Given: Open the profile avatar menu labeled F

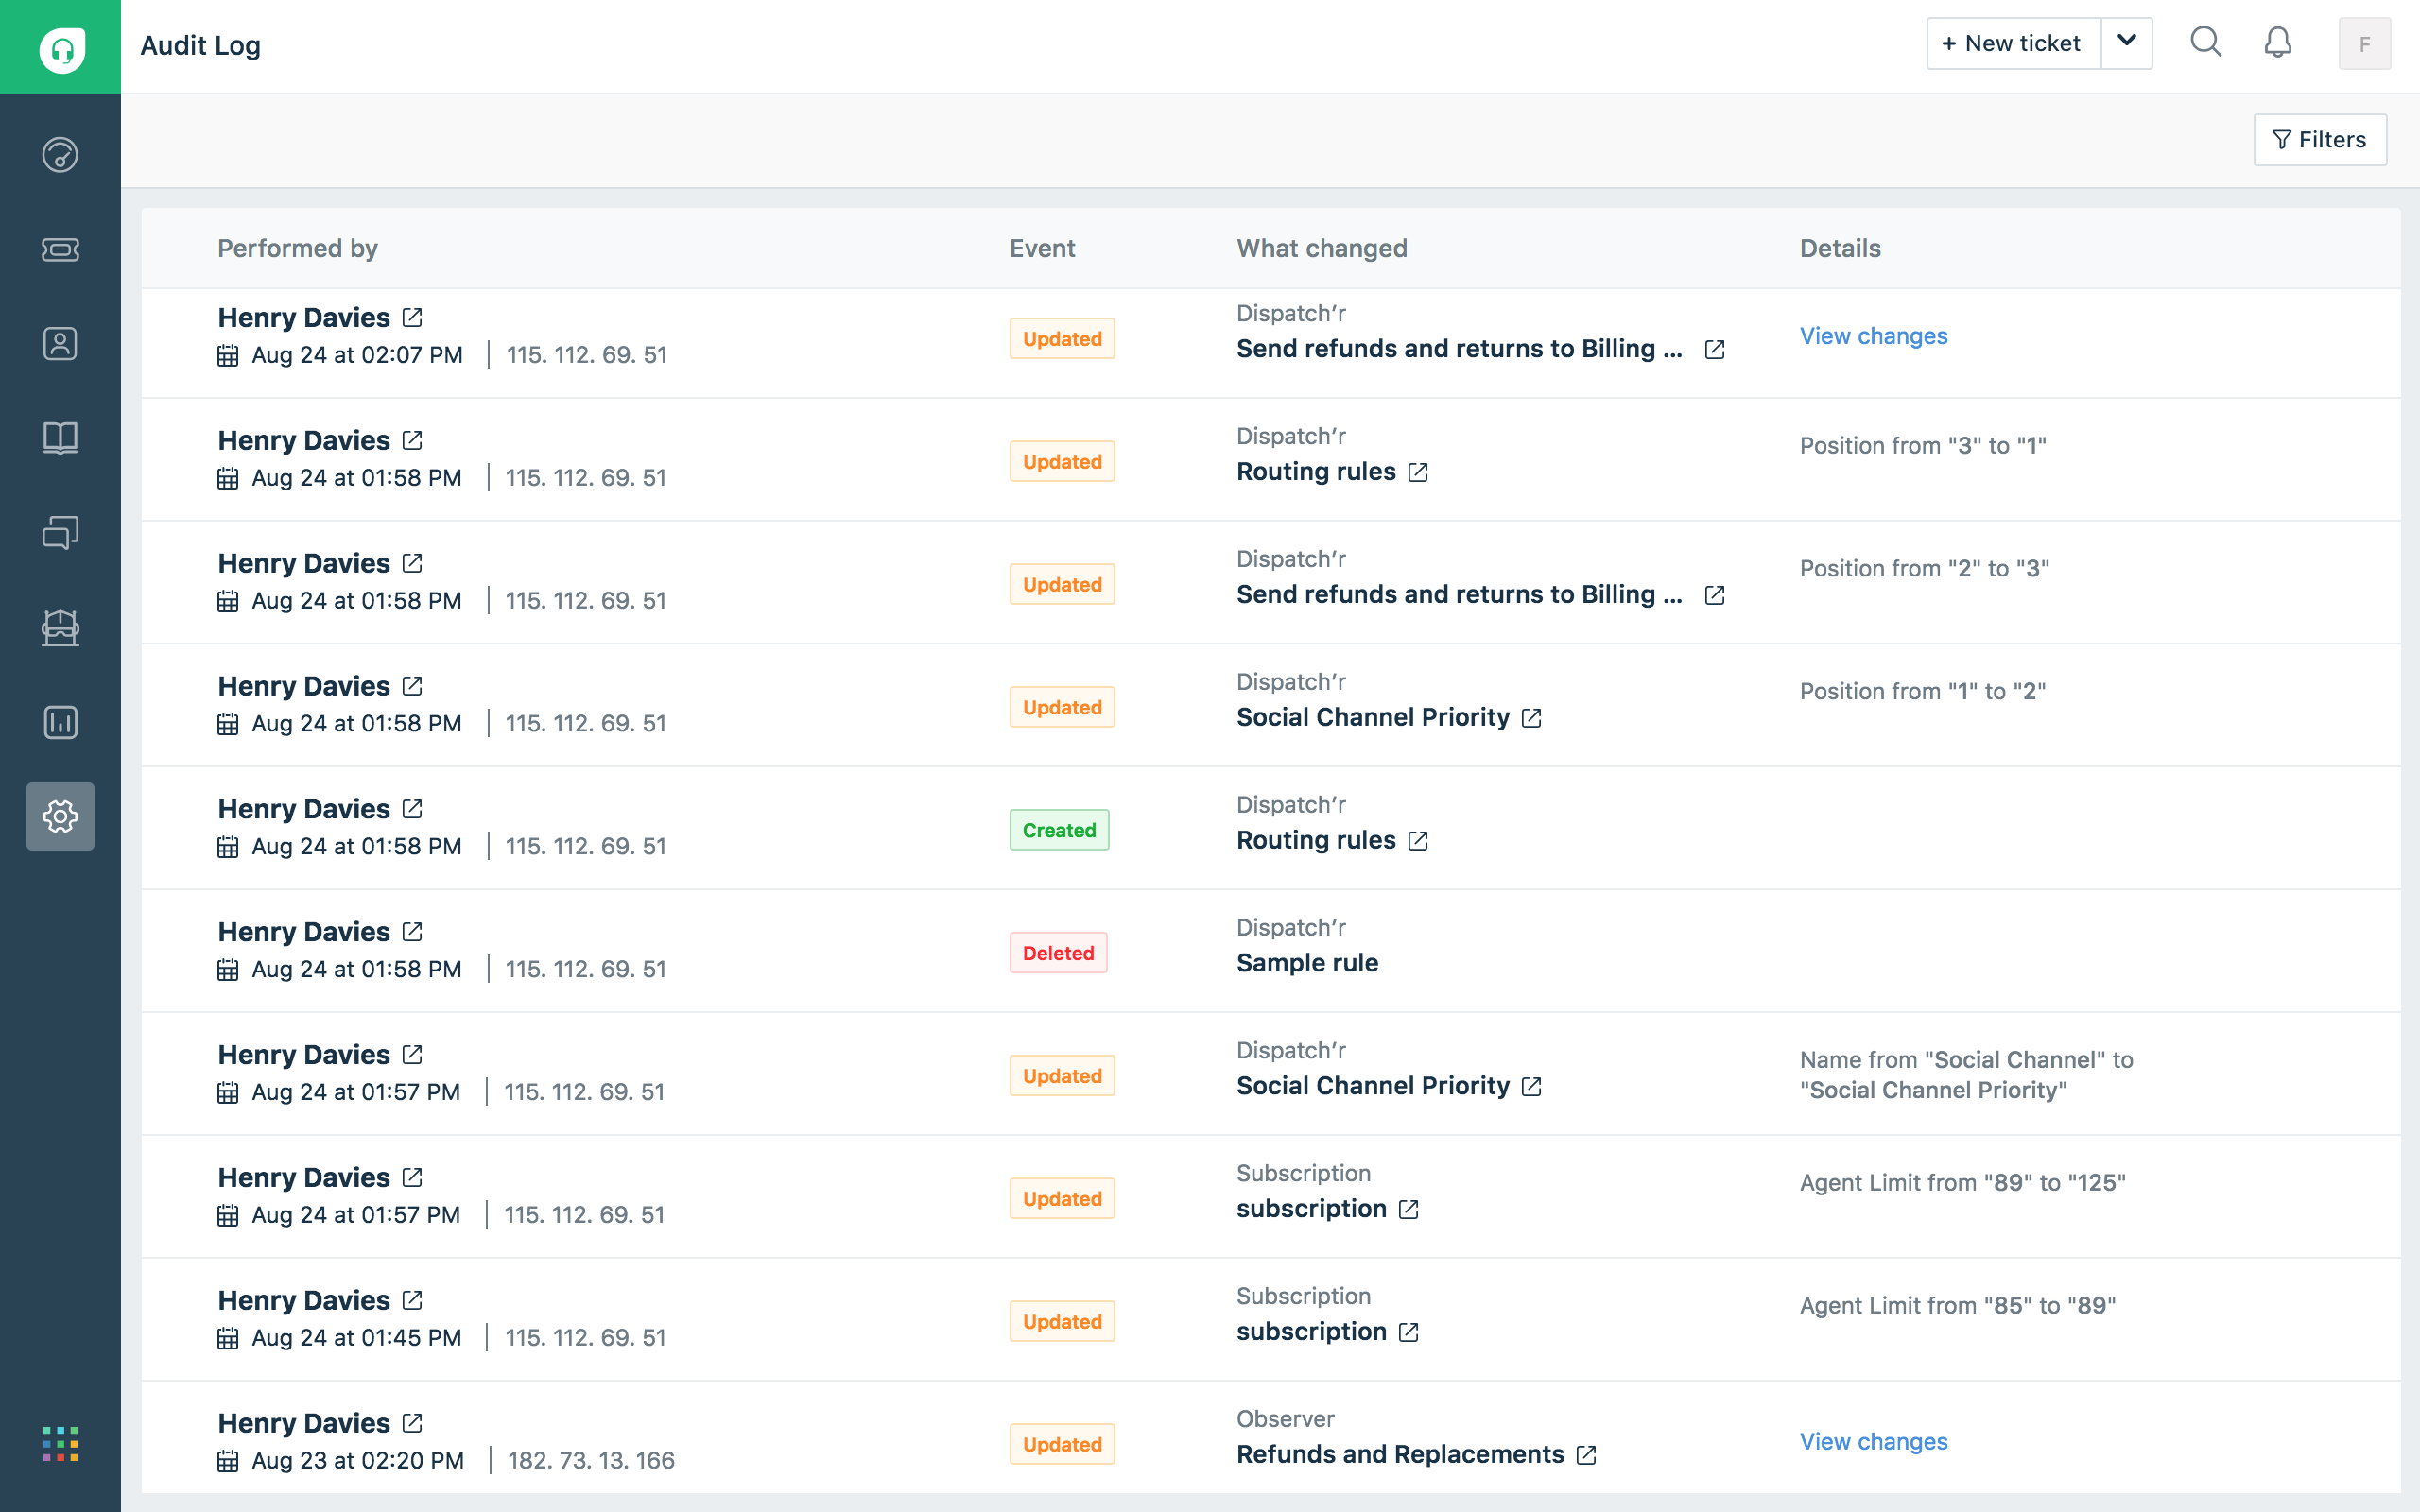Looking at the screenshot, I should [x=2365, y=43].
